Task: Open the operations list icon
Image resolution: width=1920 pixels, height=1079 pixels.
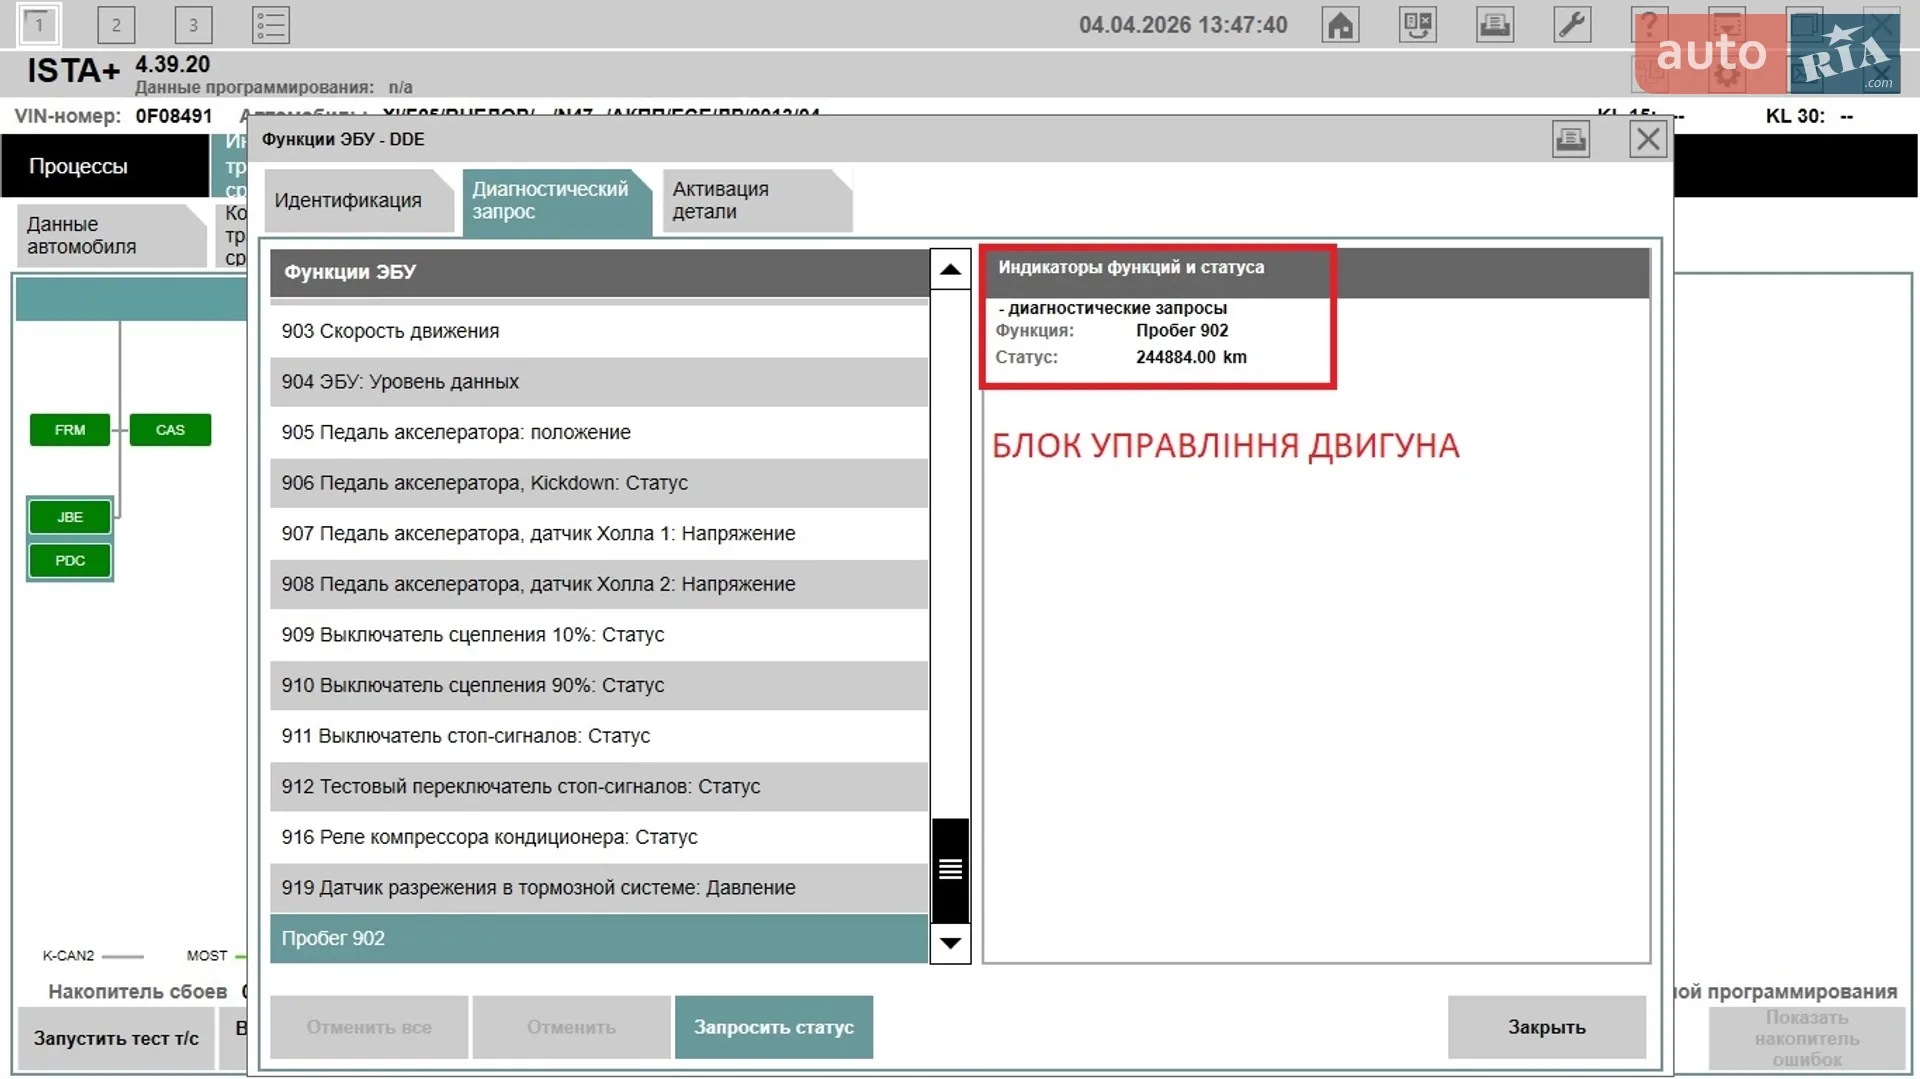Action: coord(271,25)
